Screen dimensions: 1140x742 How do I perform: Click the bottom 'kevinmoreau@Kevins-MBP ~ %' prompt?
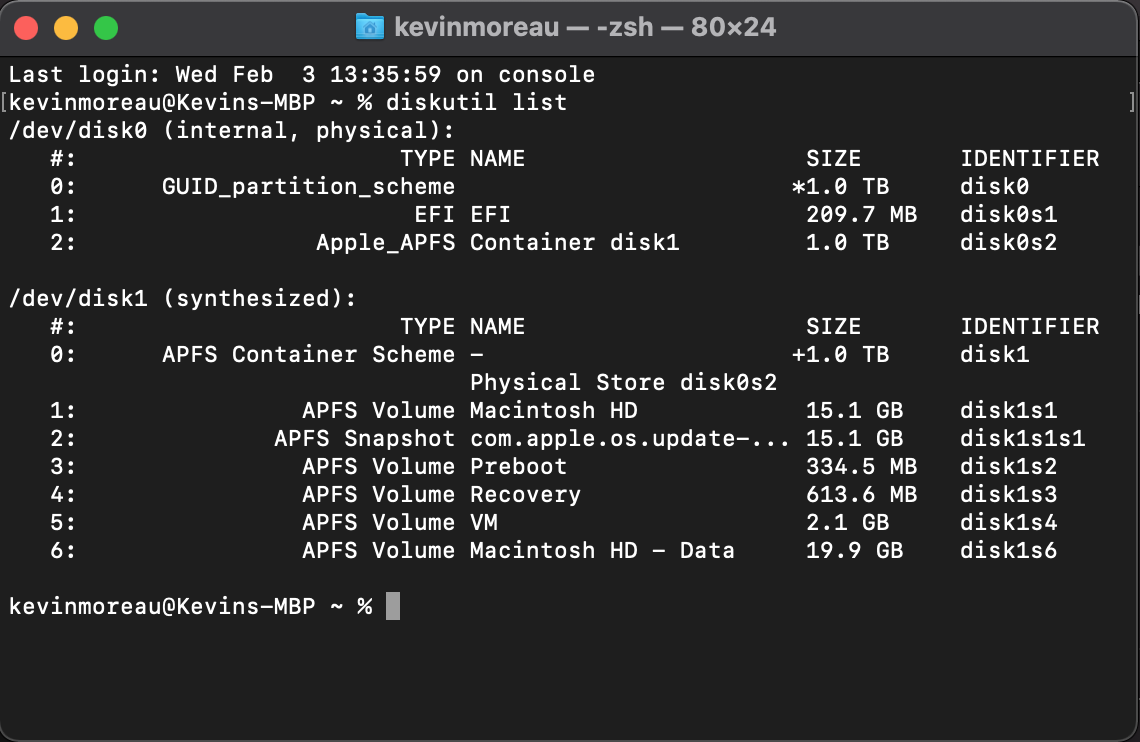click(x=190, y=606)
